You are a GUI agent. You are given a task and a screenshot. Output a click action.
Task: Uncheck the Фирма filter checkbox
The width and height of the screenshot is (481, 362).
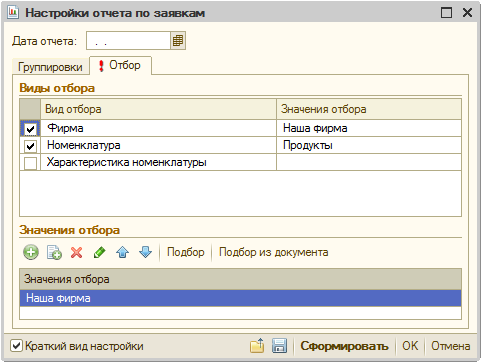pyautogui.click(x=30, y=129)
